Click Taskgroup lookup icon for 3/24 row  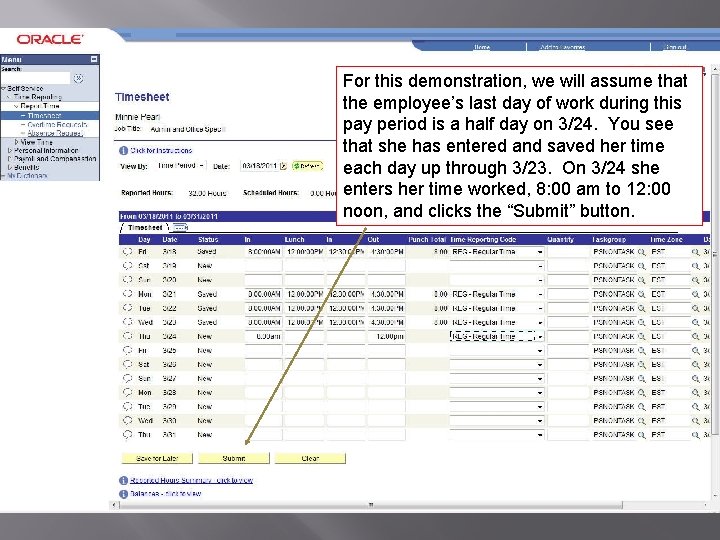click(x=641, y=336)
